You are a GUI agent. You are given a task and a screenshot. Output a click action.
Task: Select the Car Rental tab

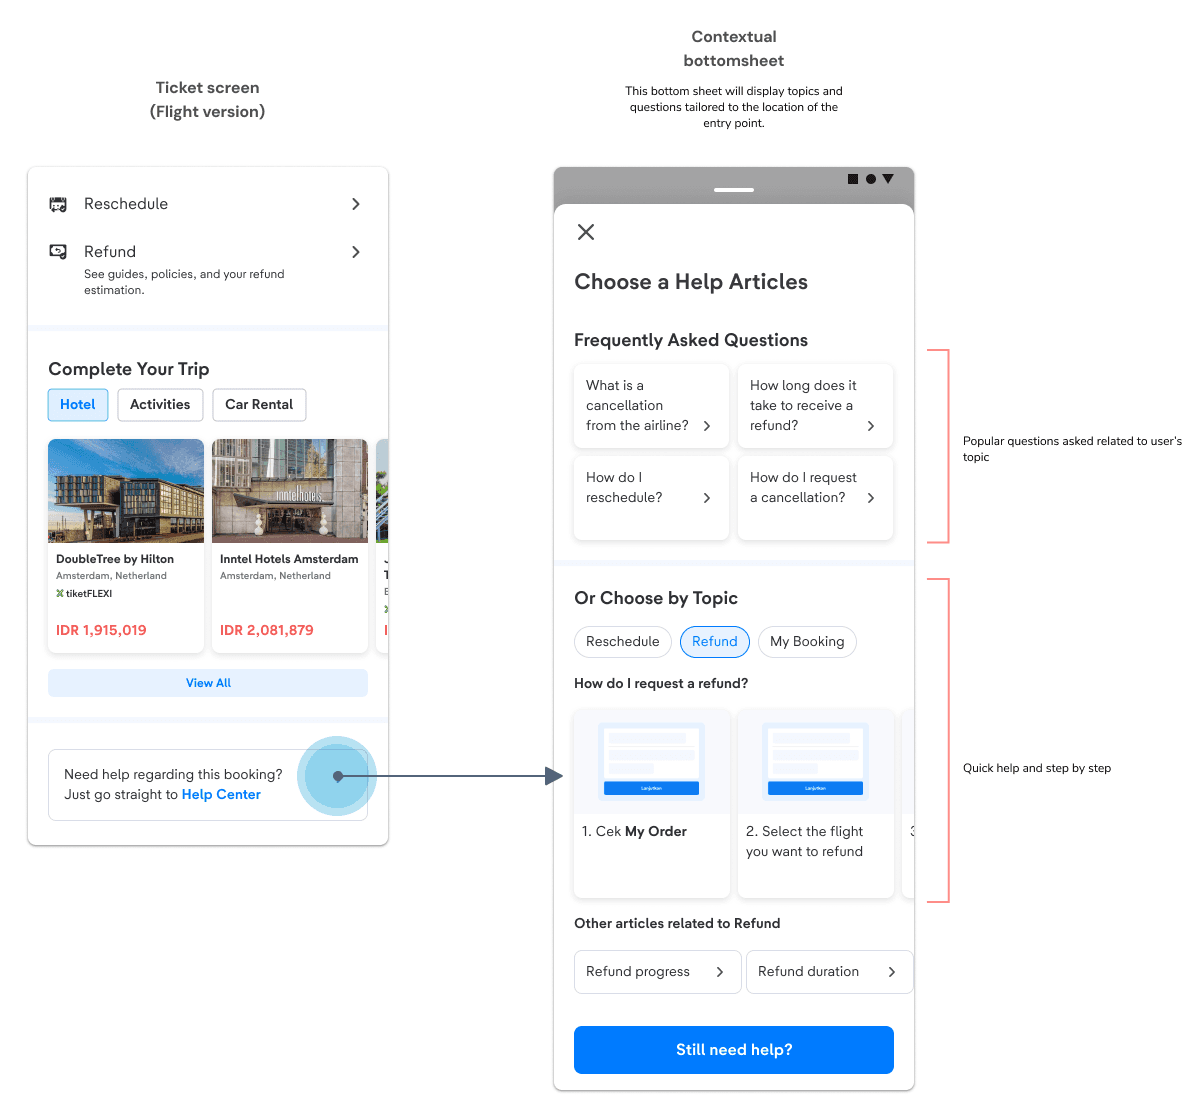(259, 404)
